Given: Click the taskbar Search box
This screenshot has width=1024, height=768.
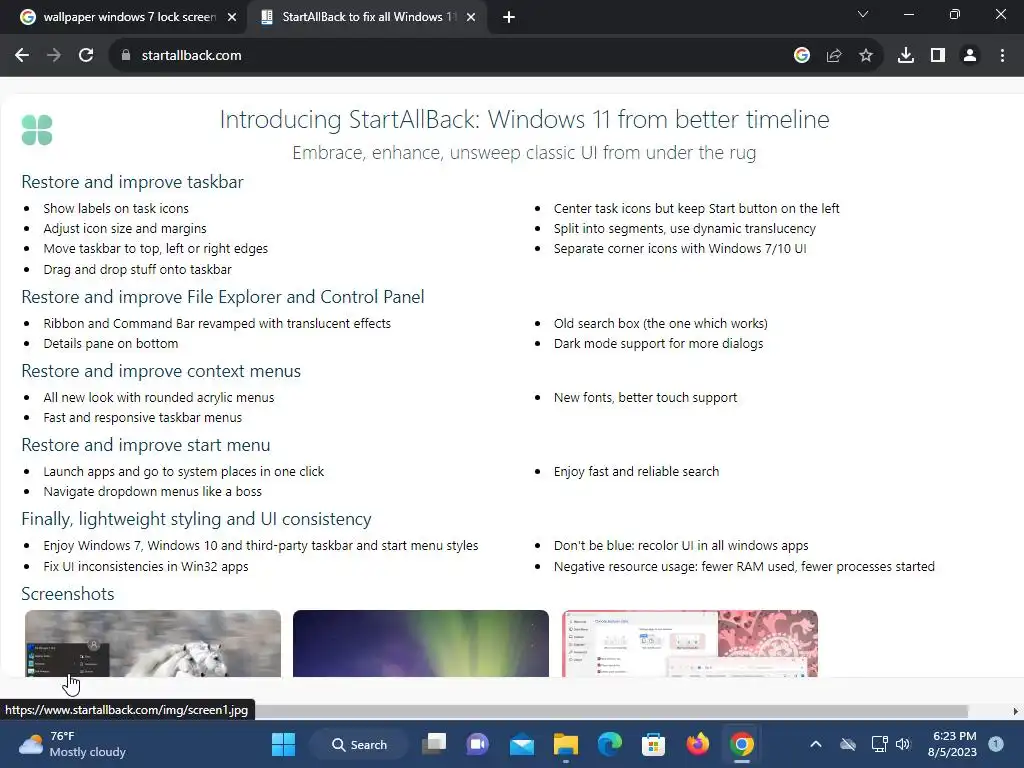Looking at the screenshot, I should coord(359,744).
